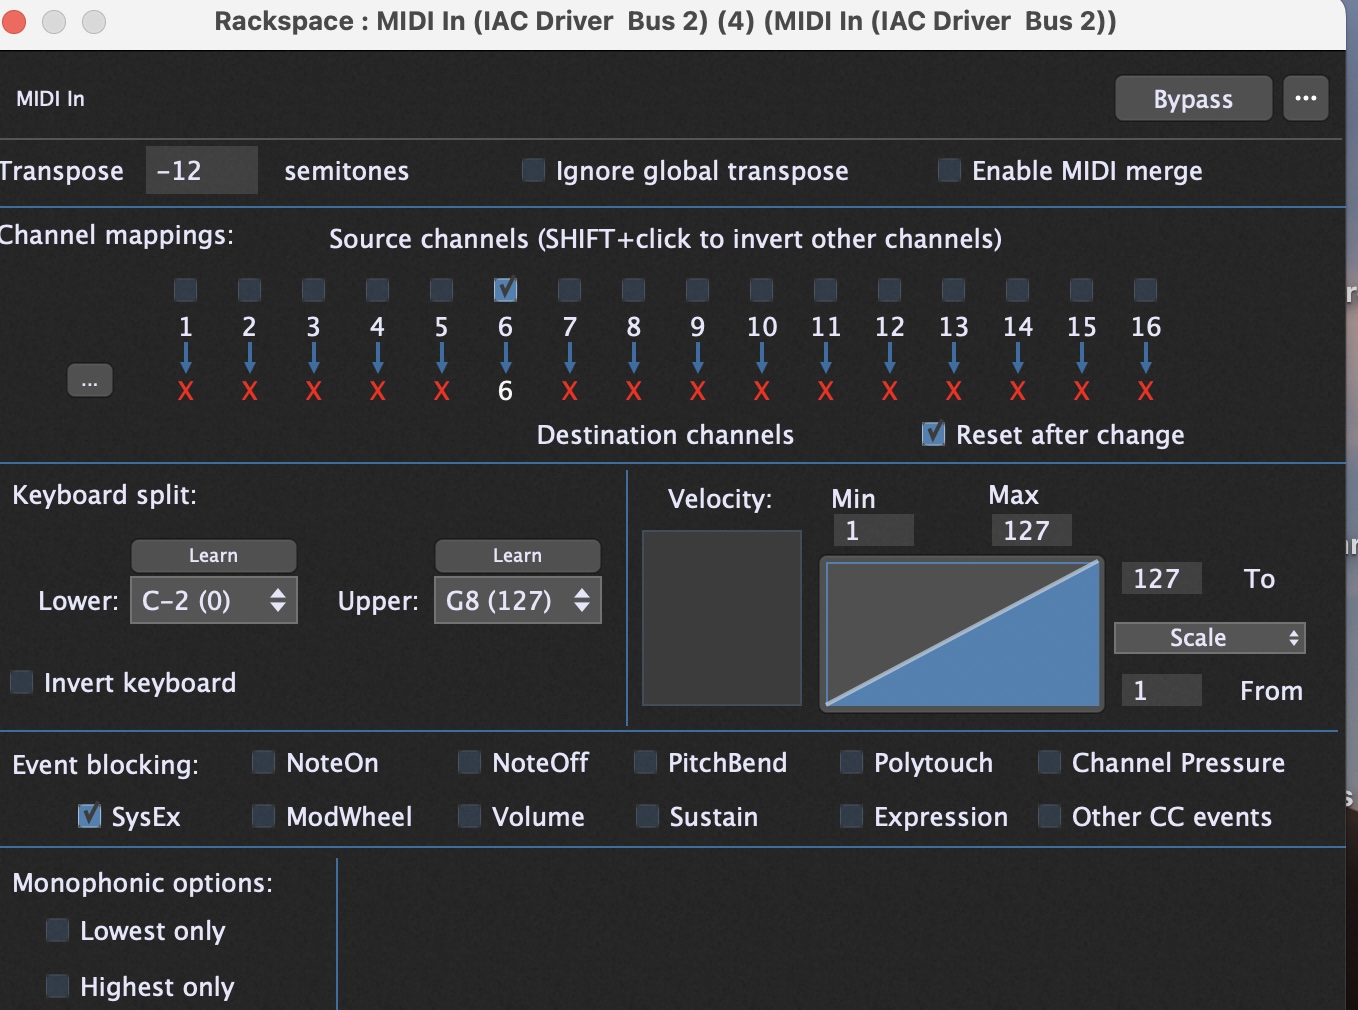Check source channel 1 checkbox
The image size is (1358, 1010).
click(186, 290)
